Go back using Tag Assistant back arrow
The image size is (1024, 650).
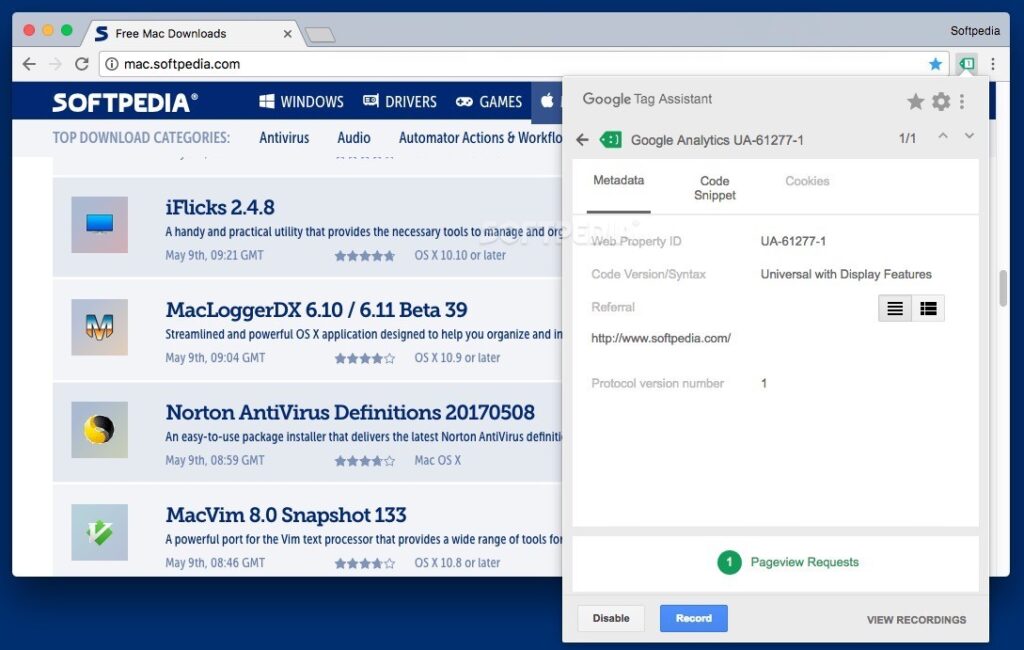tap(583, 140)
